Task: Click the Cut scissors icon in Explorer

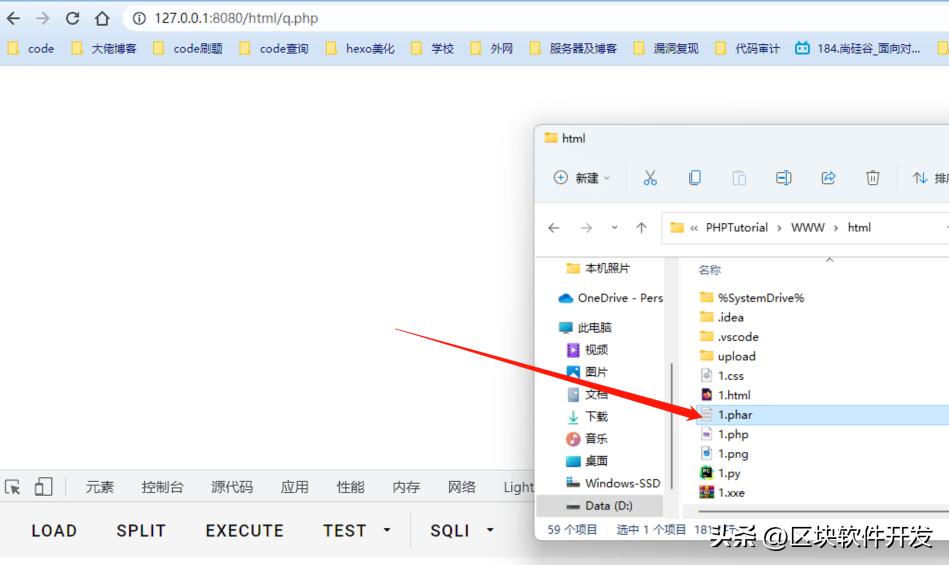Action: tap(650, 178)
